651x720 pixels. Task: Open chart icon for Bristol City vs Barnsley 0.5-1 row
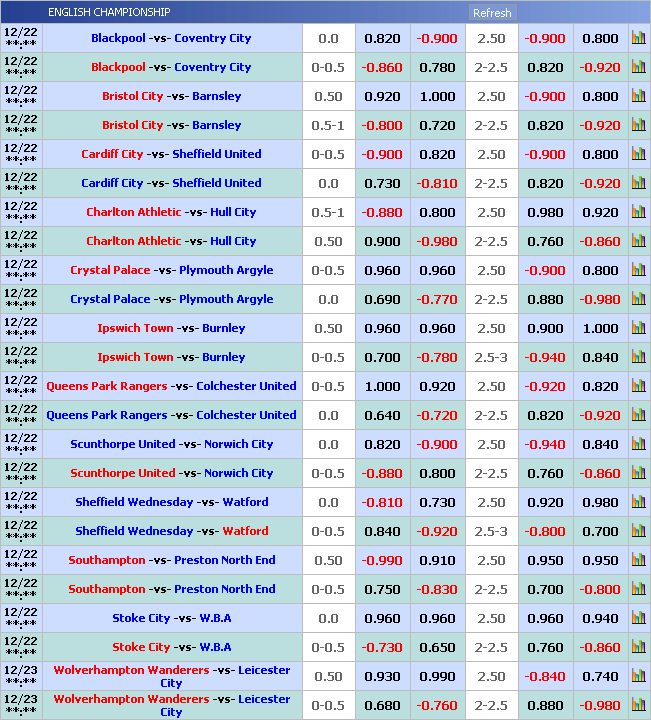pyautogui.click(x=638, y=126)
